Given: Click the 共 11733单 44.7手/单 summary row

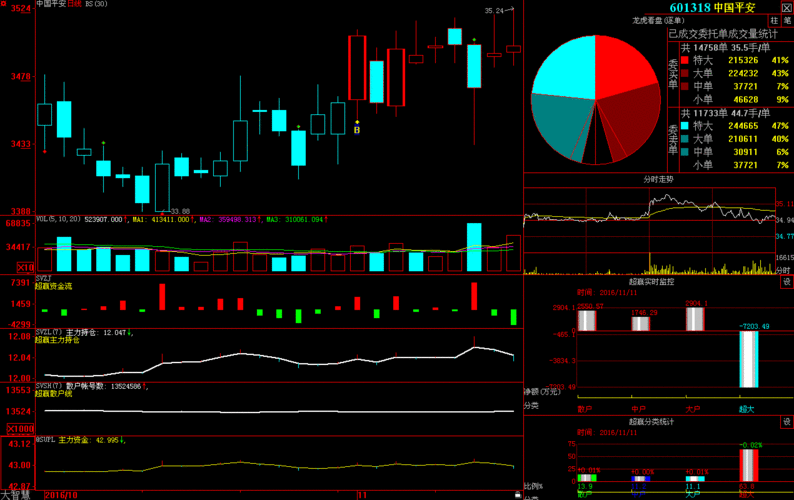Looking at the screenshot, I should 725,113.
